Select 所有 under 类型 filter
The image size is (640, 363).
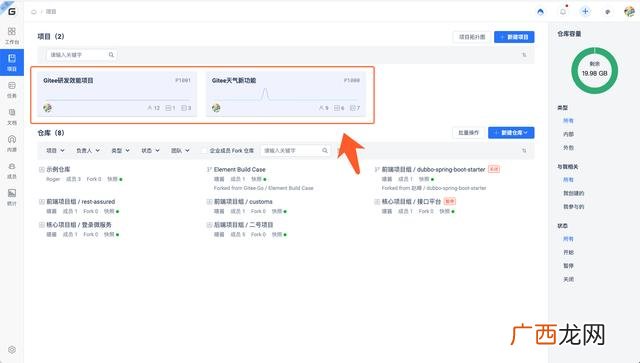(x=568, y=121)
